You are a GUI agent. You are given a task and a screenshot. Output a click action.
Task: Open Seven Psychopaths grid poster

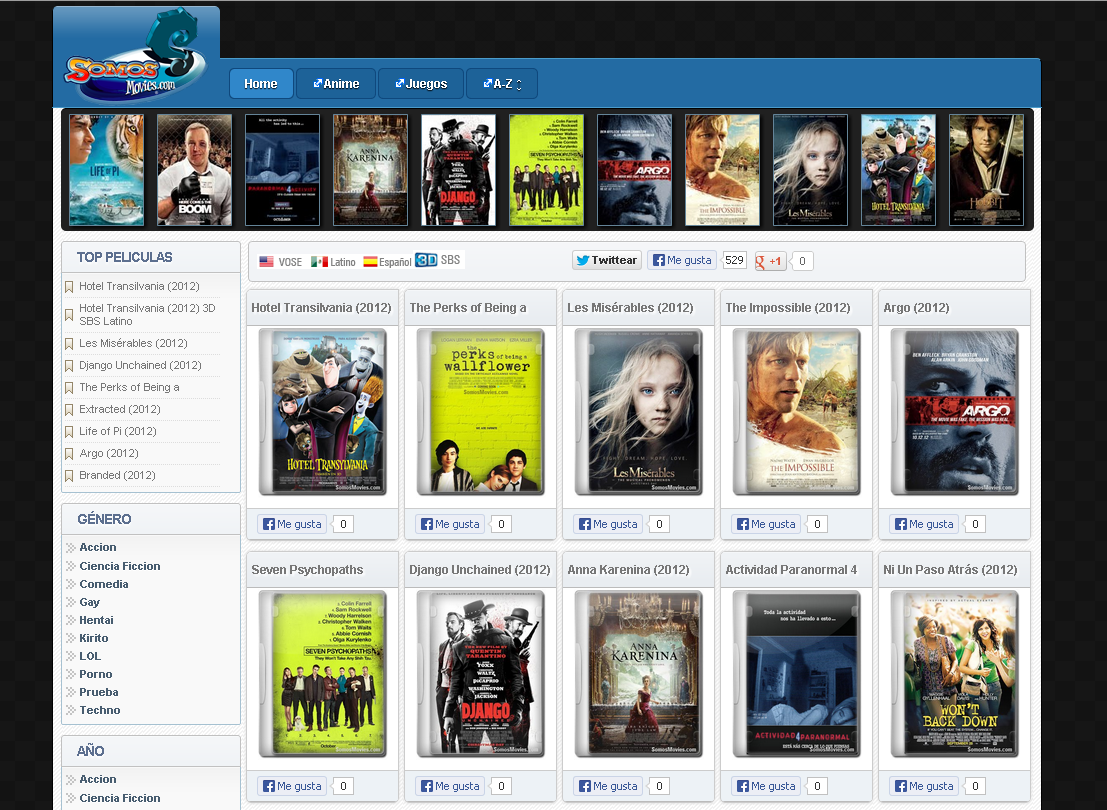coord(323,674)
